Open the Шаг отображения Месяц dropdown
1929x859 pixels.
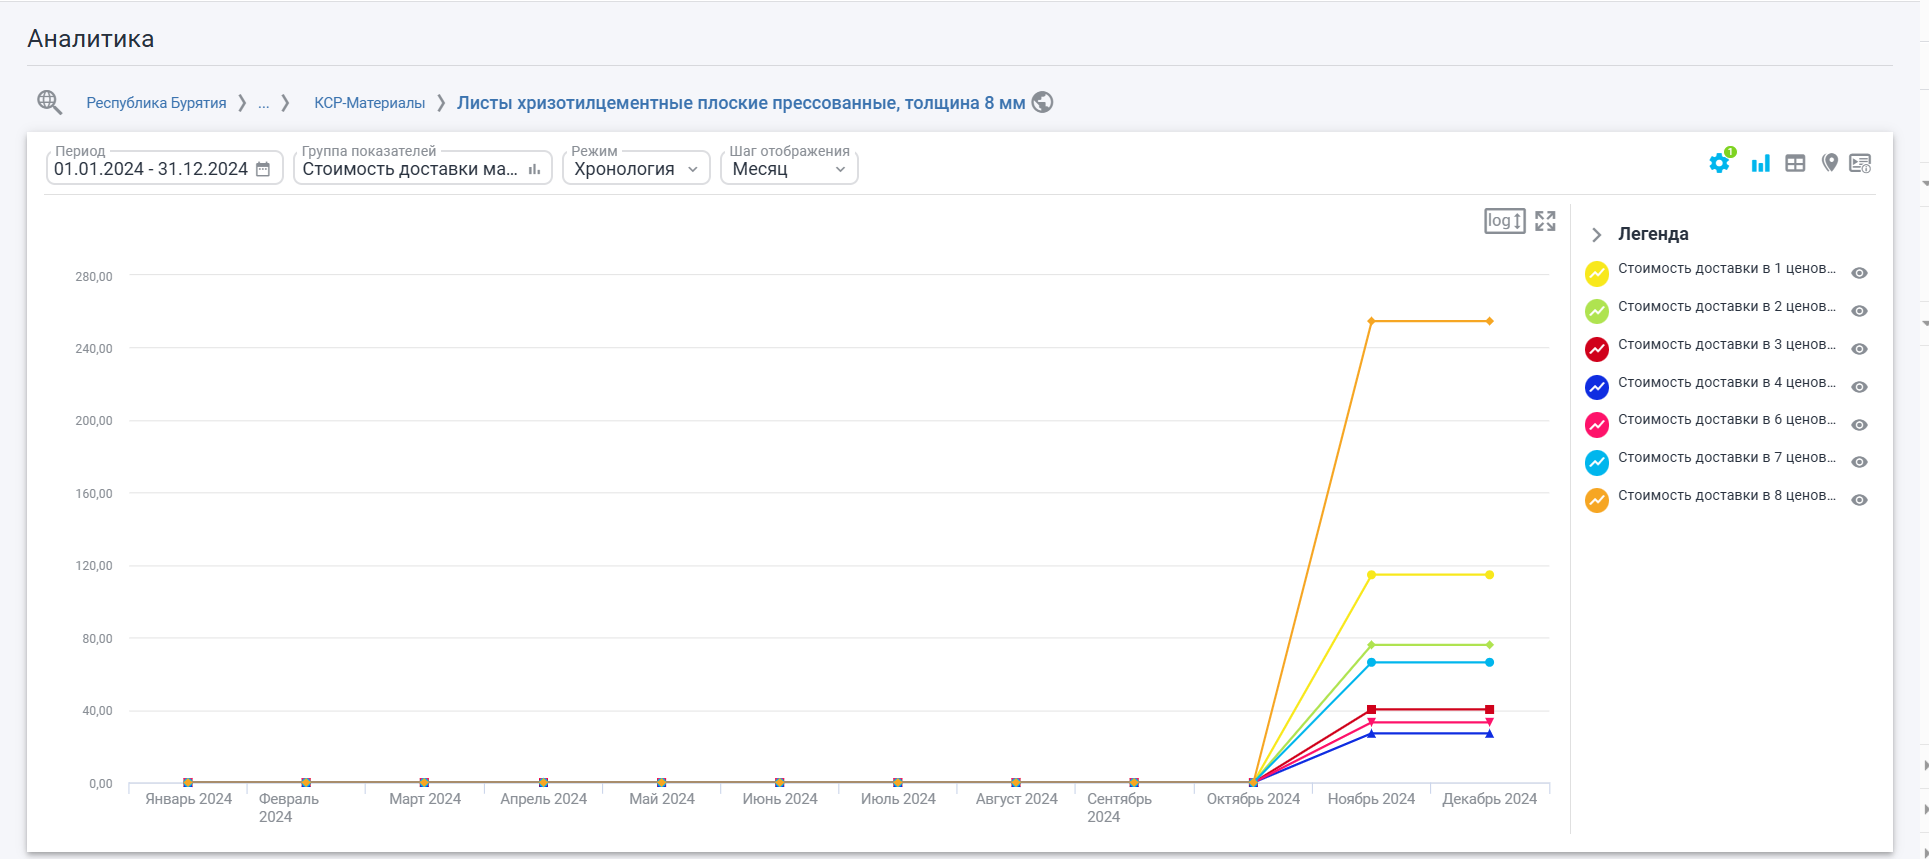tap(789, 167)
